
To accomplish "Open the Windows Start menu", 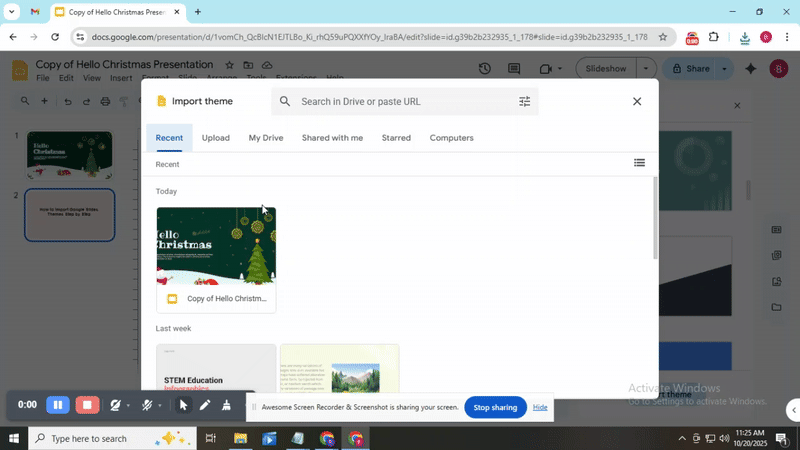I will coord(14,438).
